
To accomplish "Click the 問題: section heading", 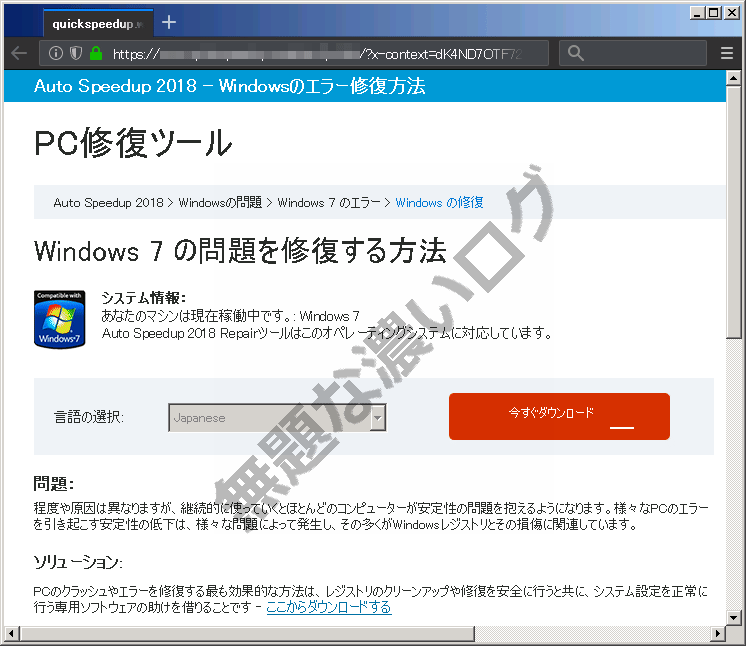I will (x=54, y=484).
